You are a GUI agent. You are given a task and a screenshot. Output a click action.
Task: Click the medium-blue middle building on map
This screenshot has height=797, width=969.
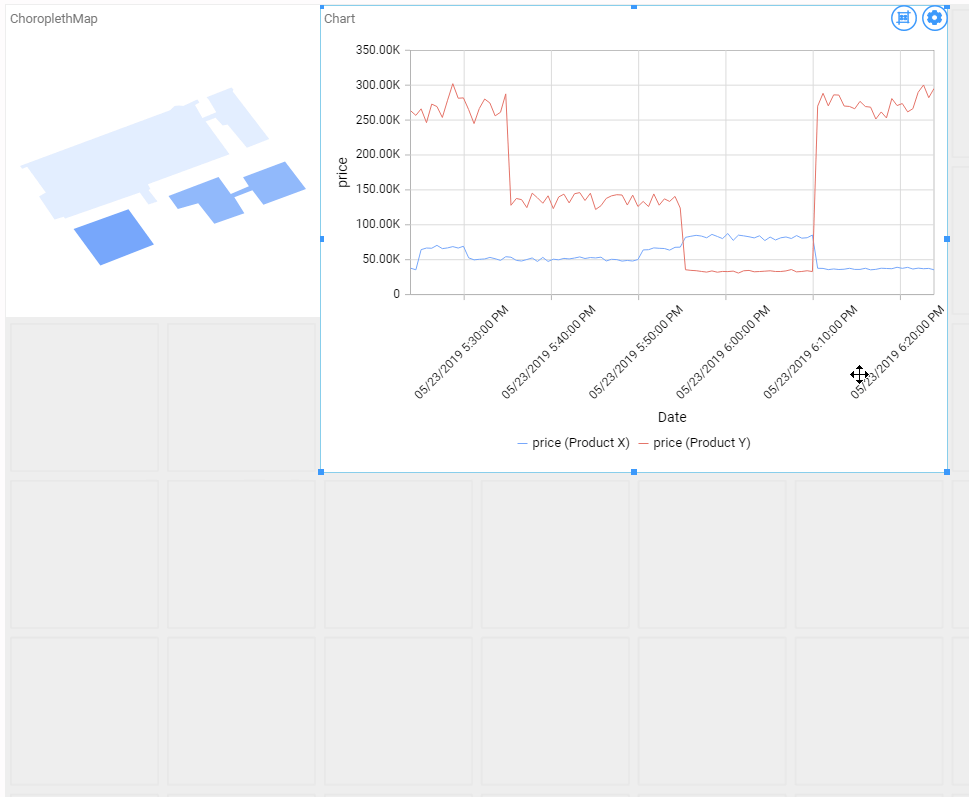209,199
